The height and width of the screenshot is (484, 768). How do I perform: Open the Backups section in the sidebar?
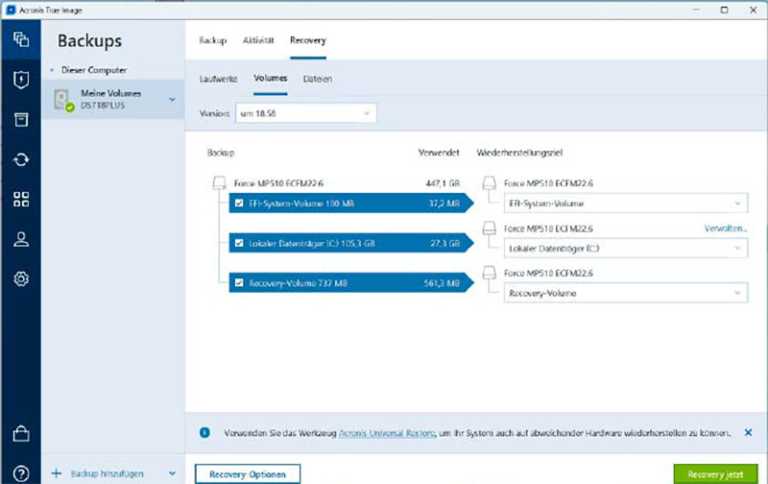pos(21,40)
